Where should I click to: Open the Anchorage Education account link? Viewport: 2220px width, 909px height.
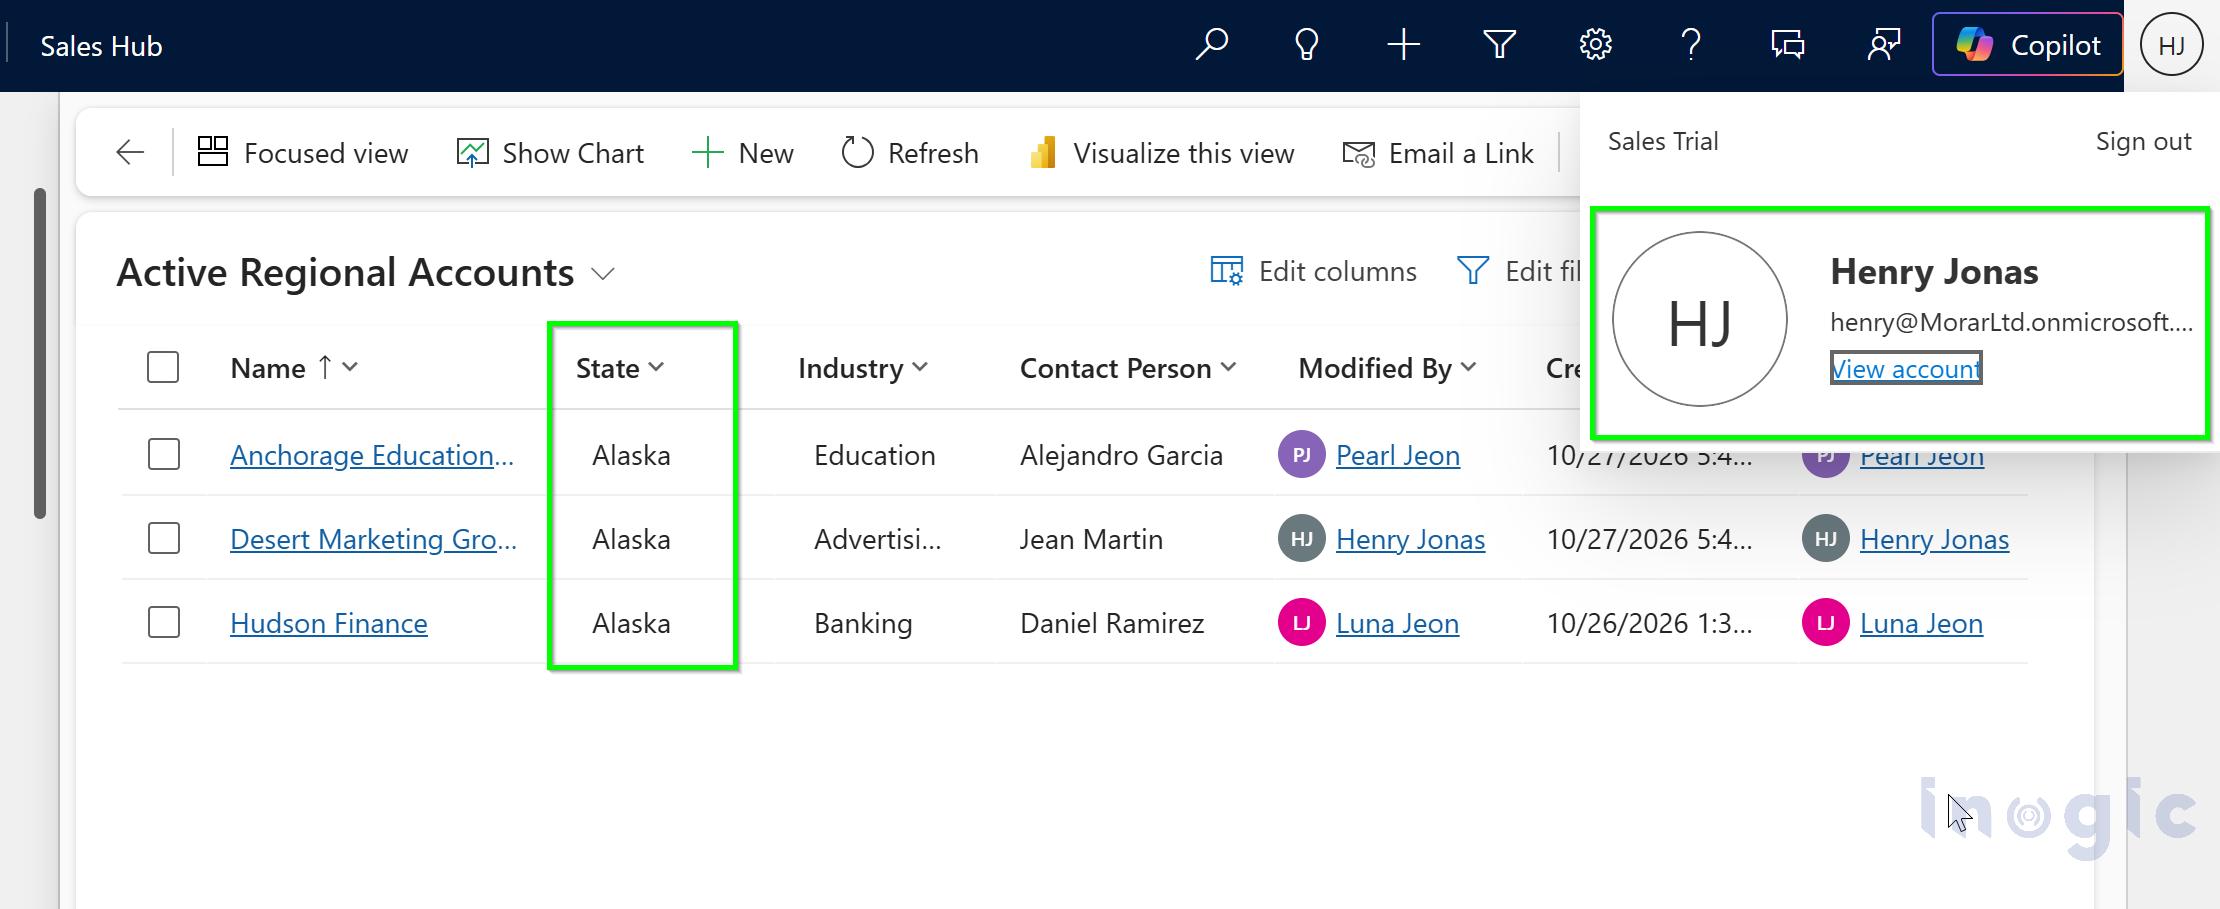[x=372, y=455]
